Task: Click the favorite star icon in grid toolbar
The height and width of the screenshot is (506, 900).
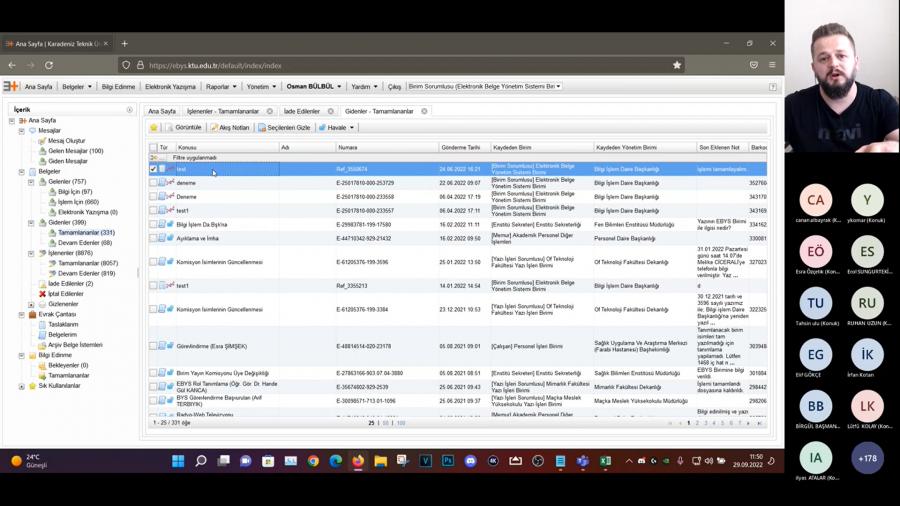Action: (x=154, y=127)
